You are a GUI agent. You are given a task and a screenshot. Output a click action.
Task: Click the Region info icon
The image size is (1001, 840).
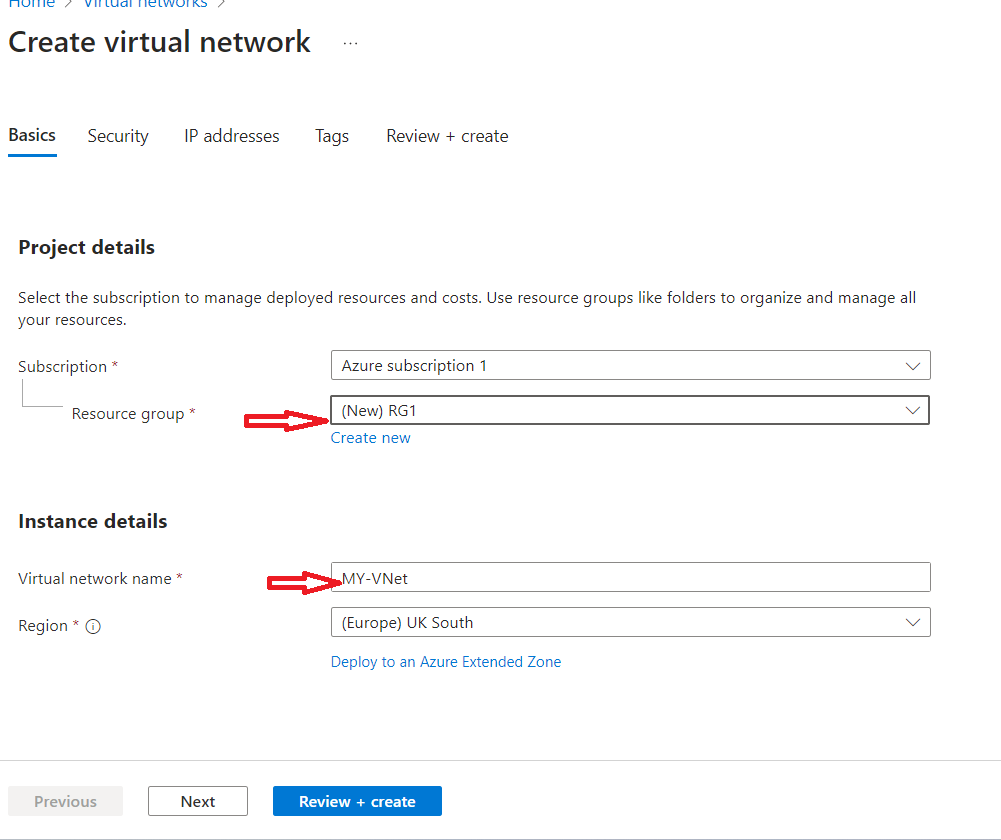pyautogui.click(x=93, y=627)
